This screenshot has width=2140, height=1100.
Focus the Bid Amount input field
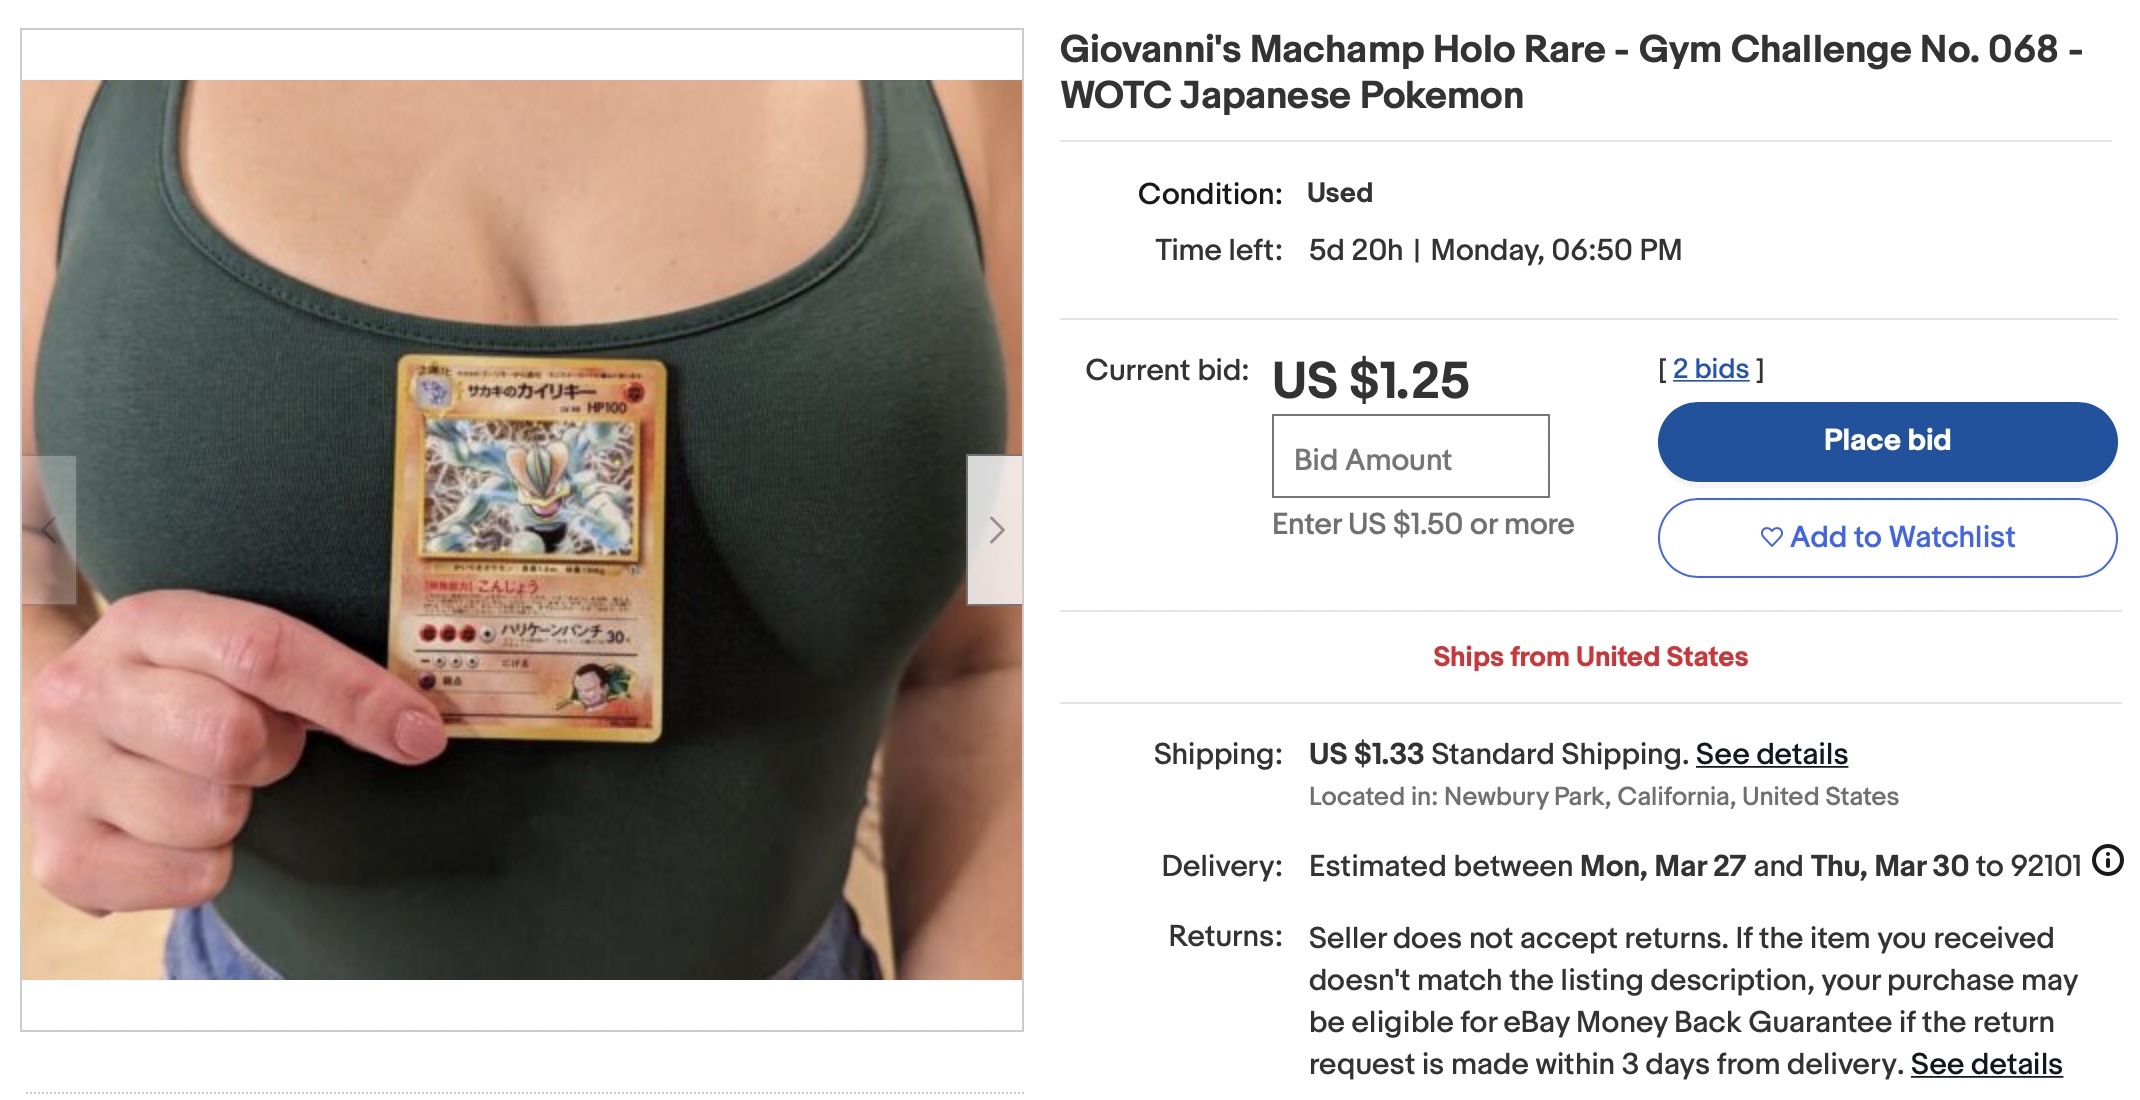click(x=1410, y=456)
